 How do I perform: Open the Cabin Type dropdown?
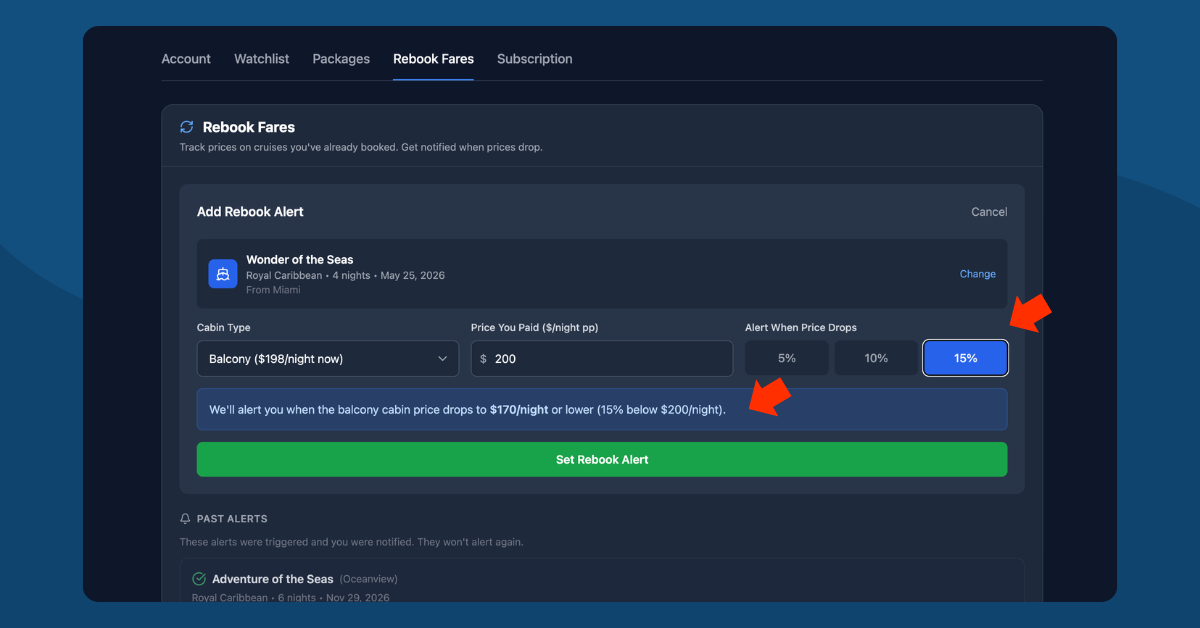[328, 357]
